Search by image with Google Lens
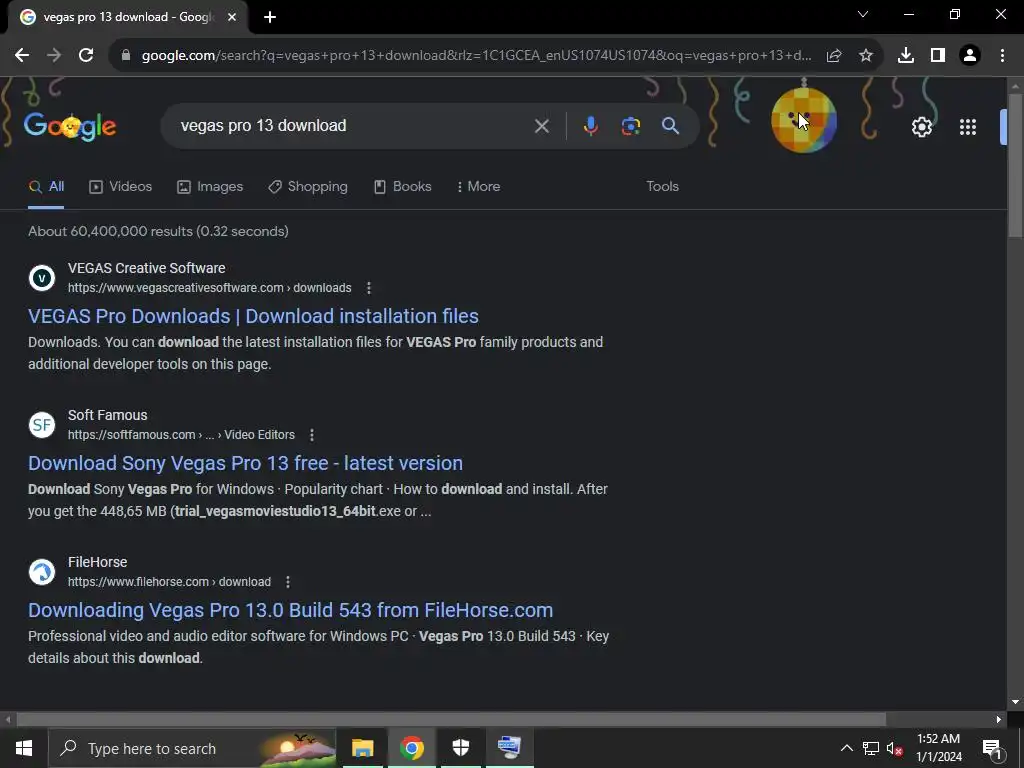Viewport: 1024px width, 768px height. pyautogui.click(x=631, y=126)
